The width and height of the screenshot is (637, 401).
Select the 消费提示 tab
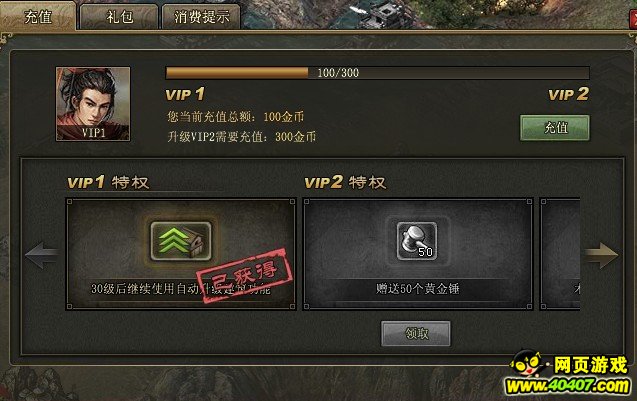tap(201, 17)
